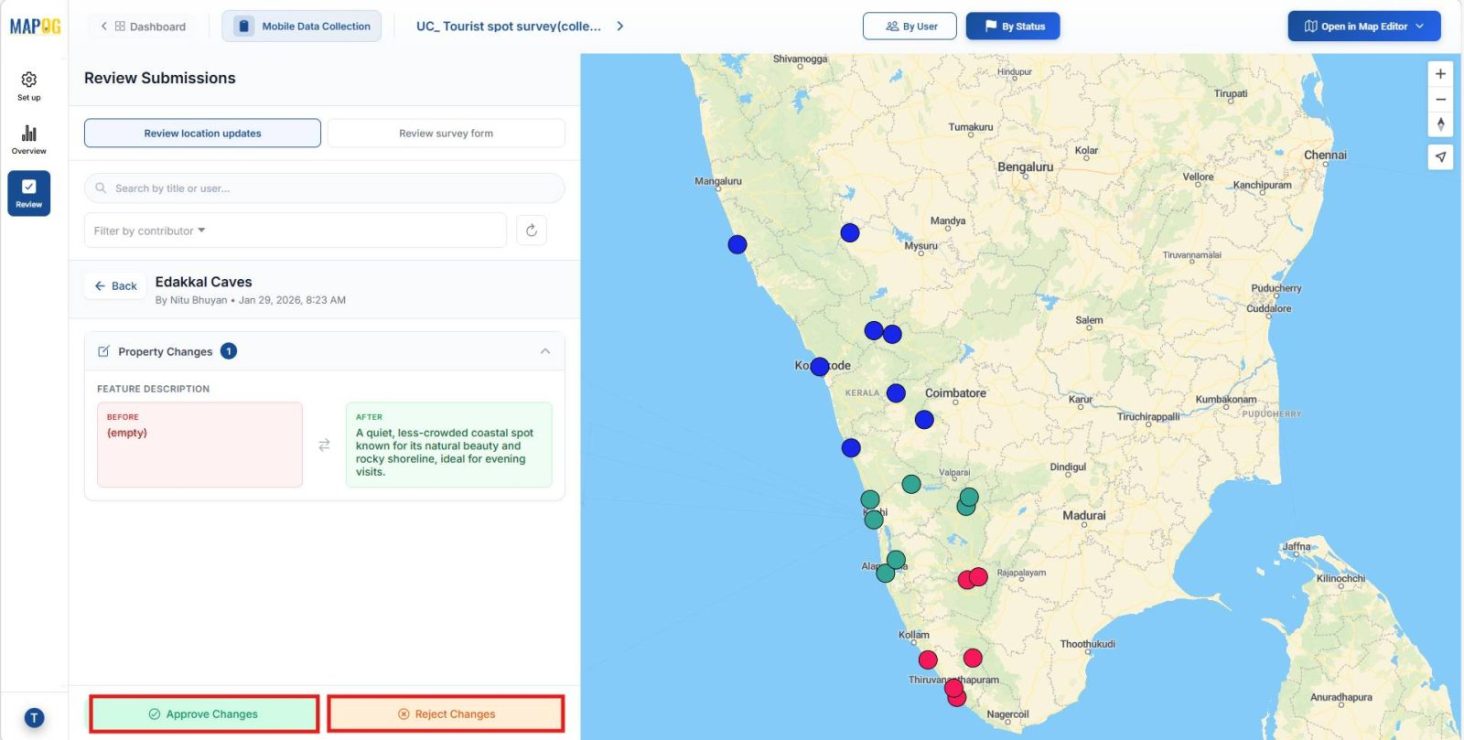Click the locate-me arrow on map
1464x740 pixels.
pos(1440,157)
